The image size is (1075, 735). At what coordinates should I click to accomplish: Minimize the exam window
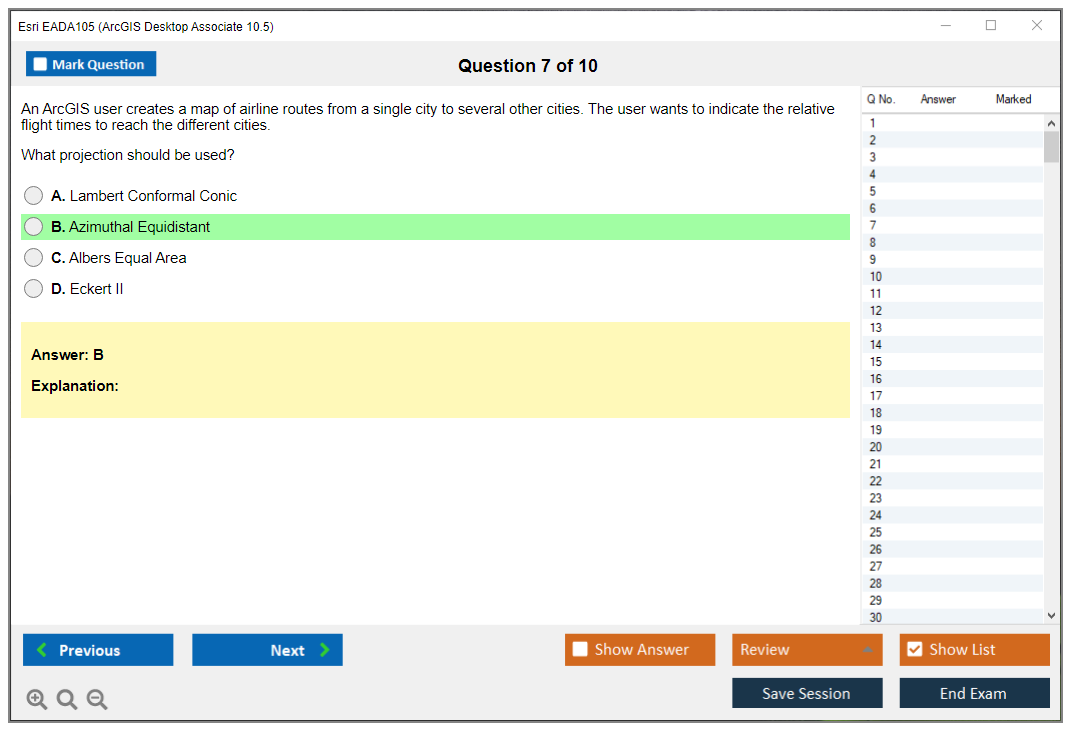(x=946, y=26)
